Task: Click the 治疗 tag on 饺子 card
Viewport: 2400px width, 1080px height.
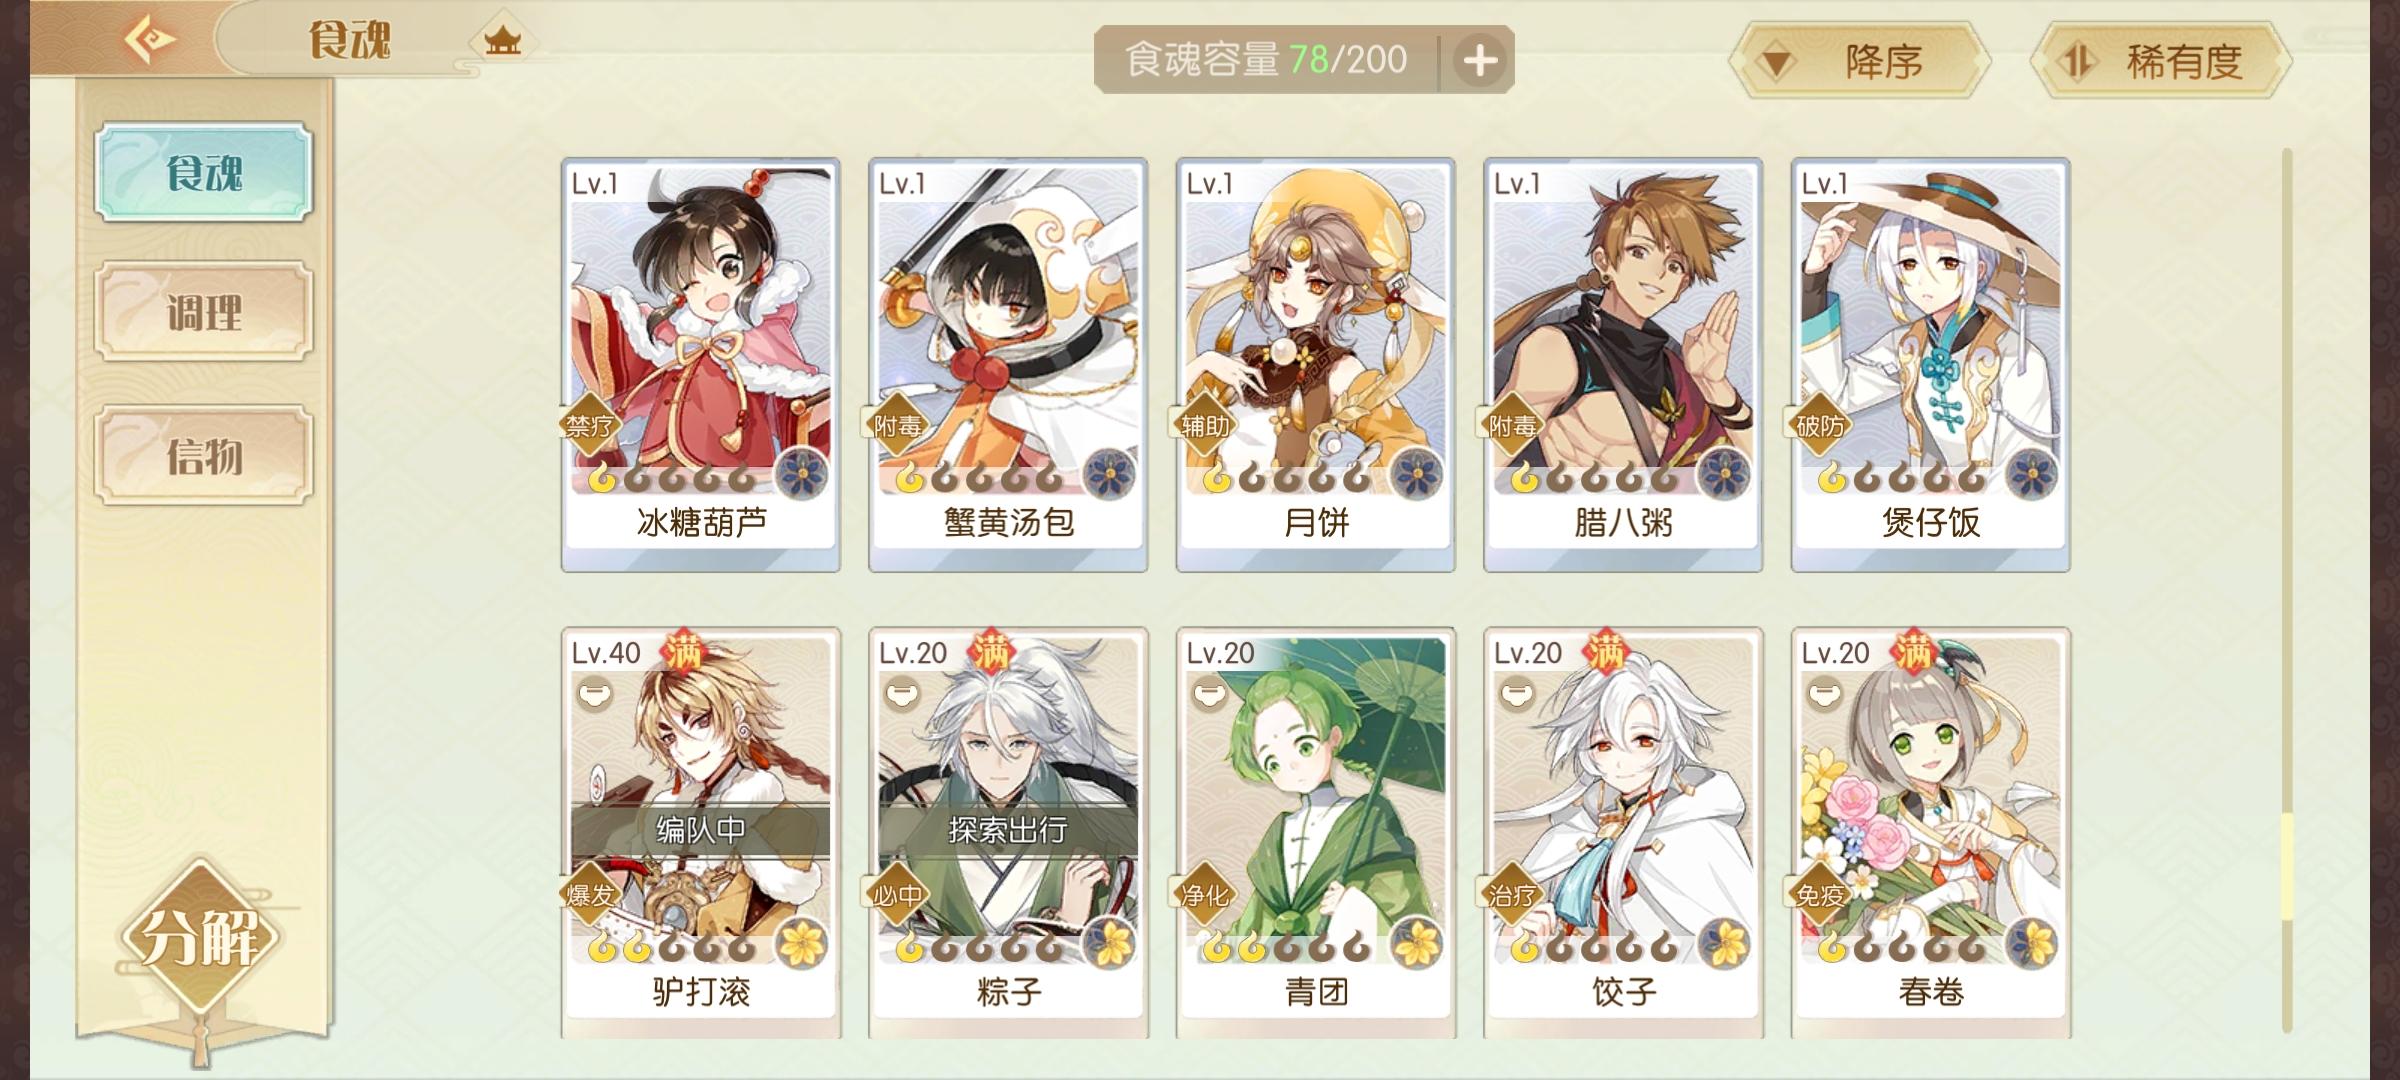Action: tap(1511, 895)
